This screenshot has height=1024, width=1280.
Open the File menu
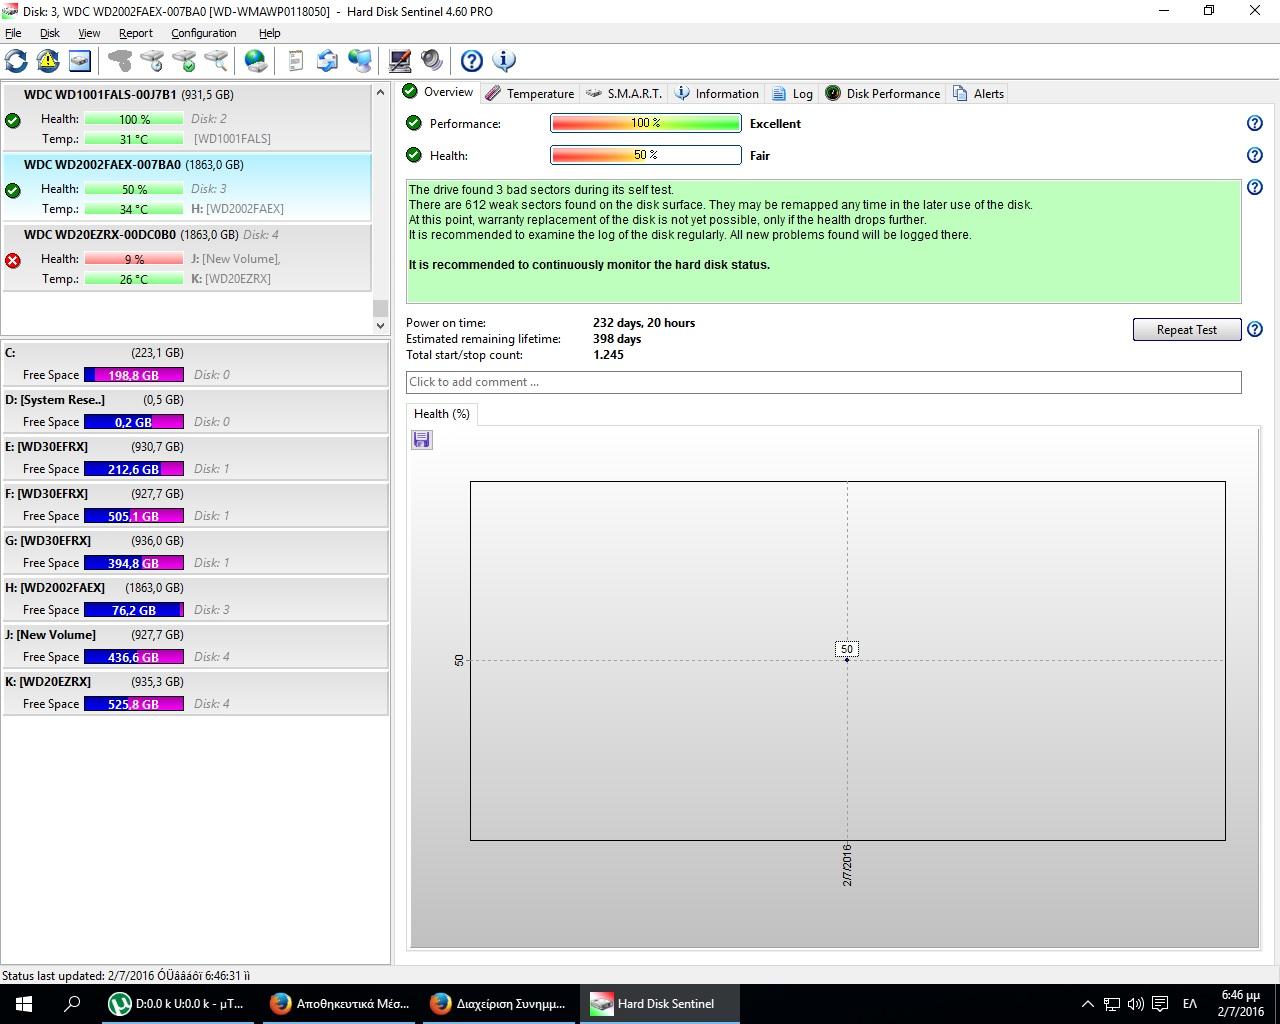(13, 33)
